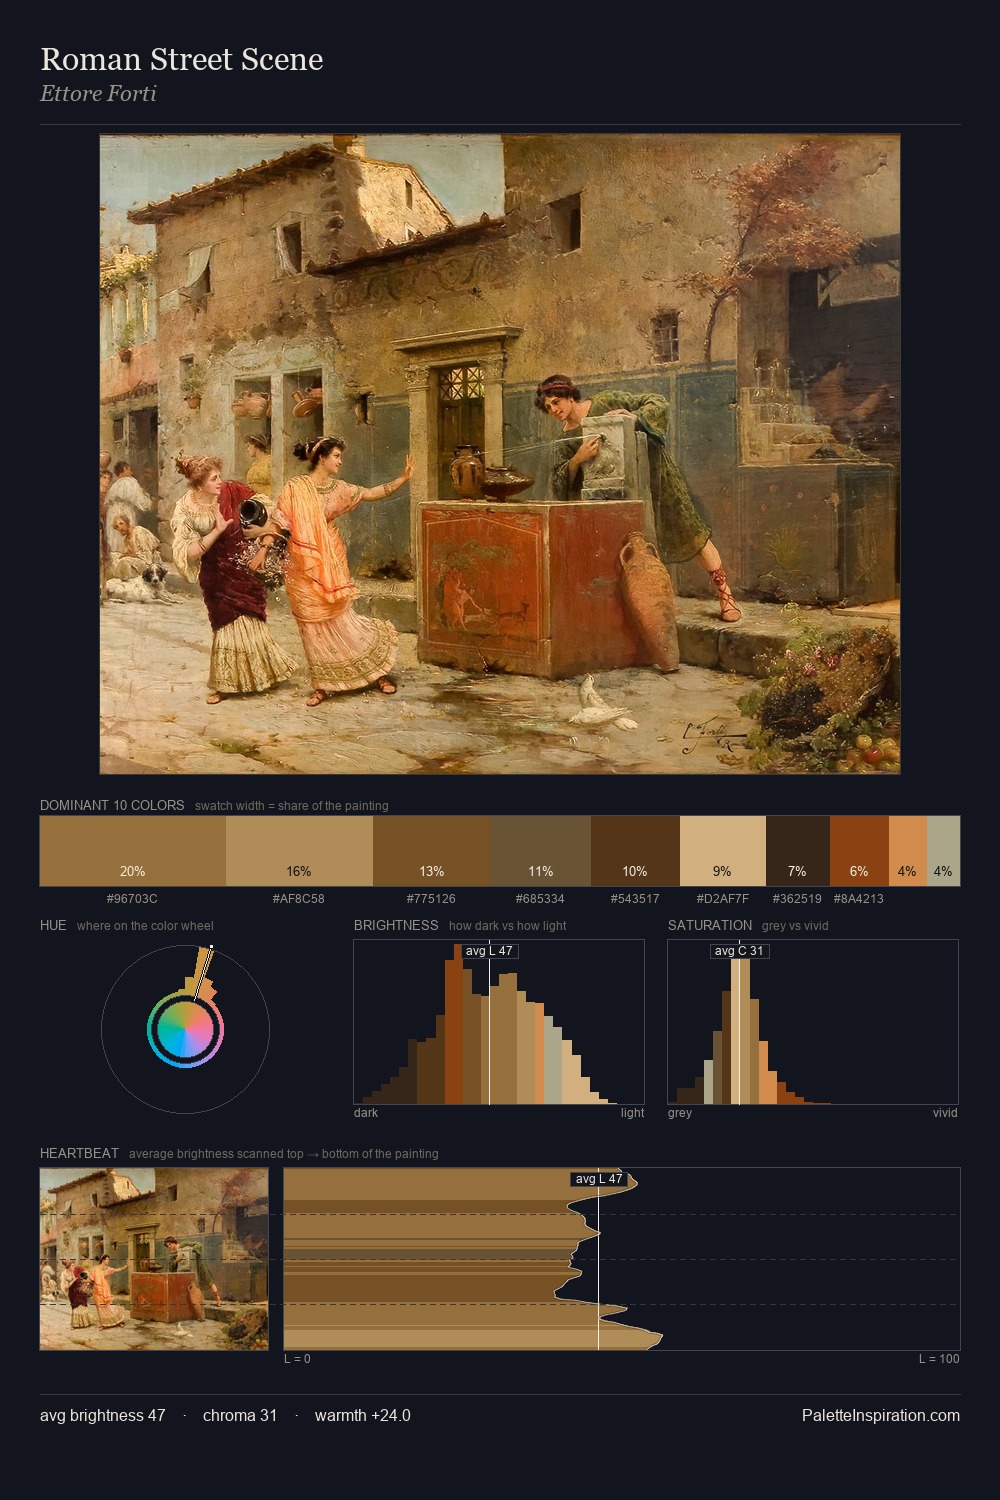Click the artist name 'Ettore Forti'
Image resolution: width=1000 pixels, height=1500 pixels.
[x=98, y=94]
